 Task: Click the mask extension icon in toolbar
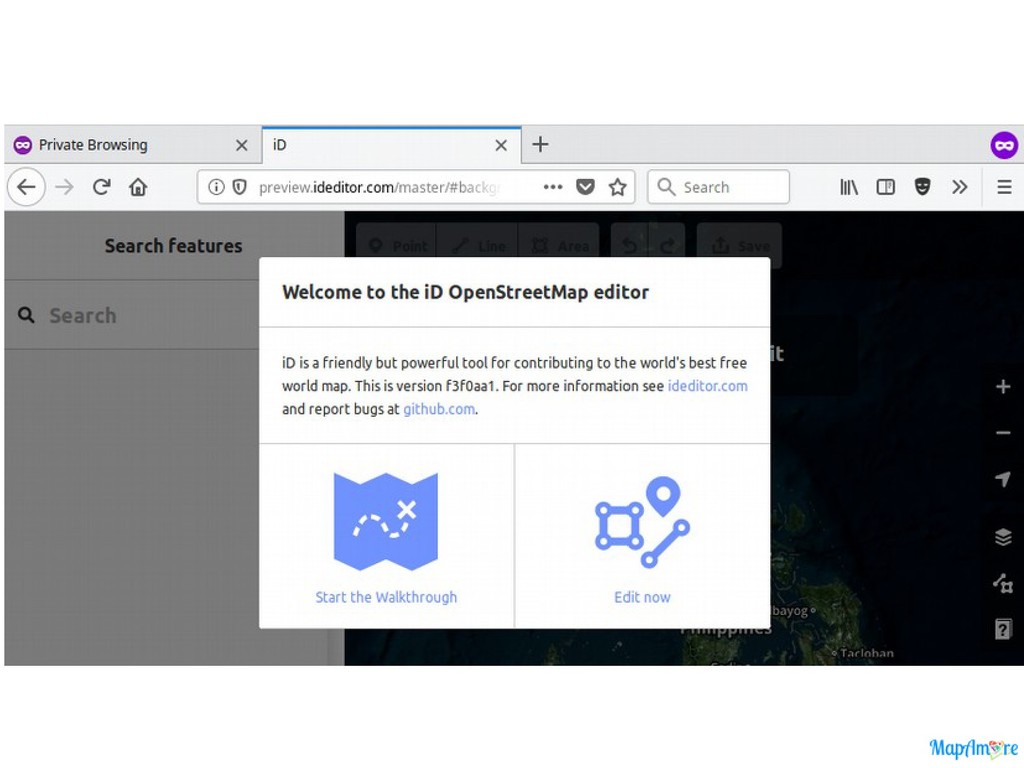point(922,187)
